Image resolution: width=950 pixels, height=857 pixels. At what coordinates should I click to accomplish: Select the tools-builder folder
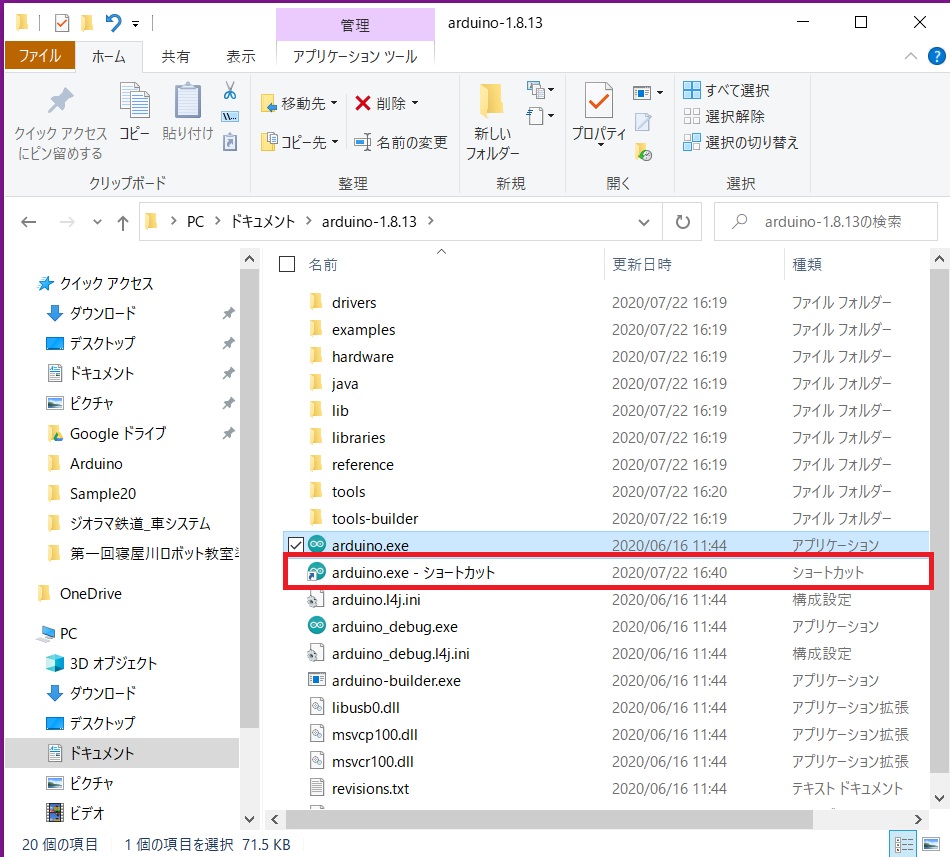point(375,518)
